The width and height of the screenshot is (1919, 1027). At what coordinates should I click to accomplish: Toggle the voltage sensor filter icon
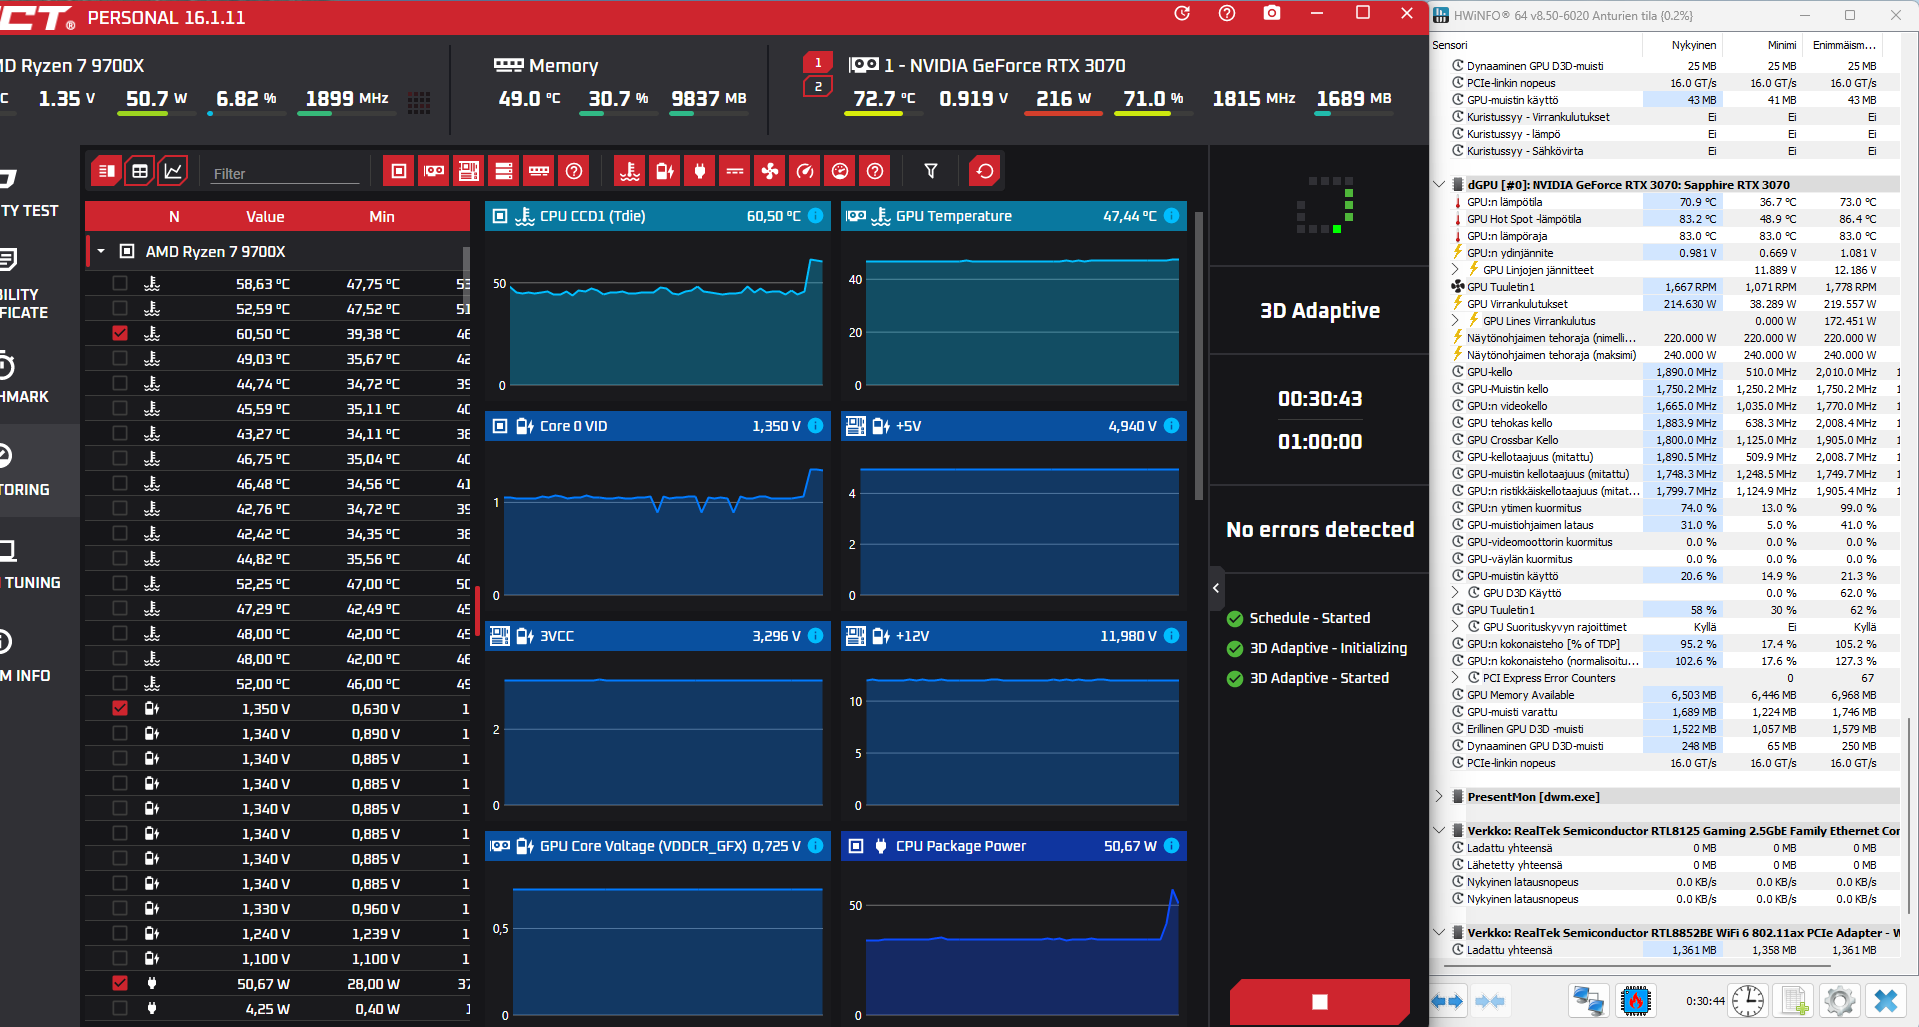click(x=665, y=171)
